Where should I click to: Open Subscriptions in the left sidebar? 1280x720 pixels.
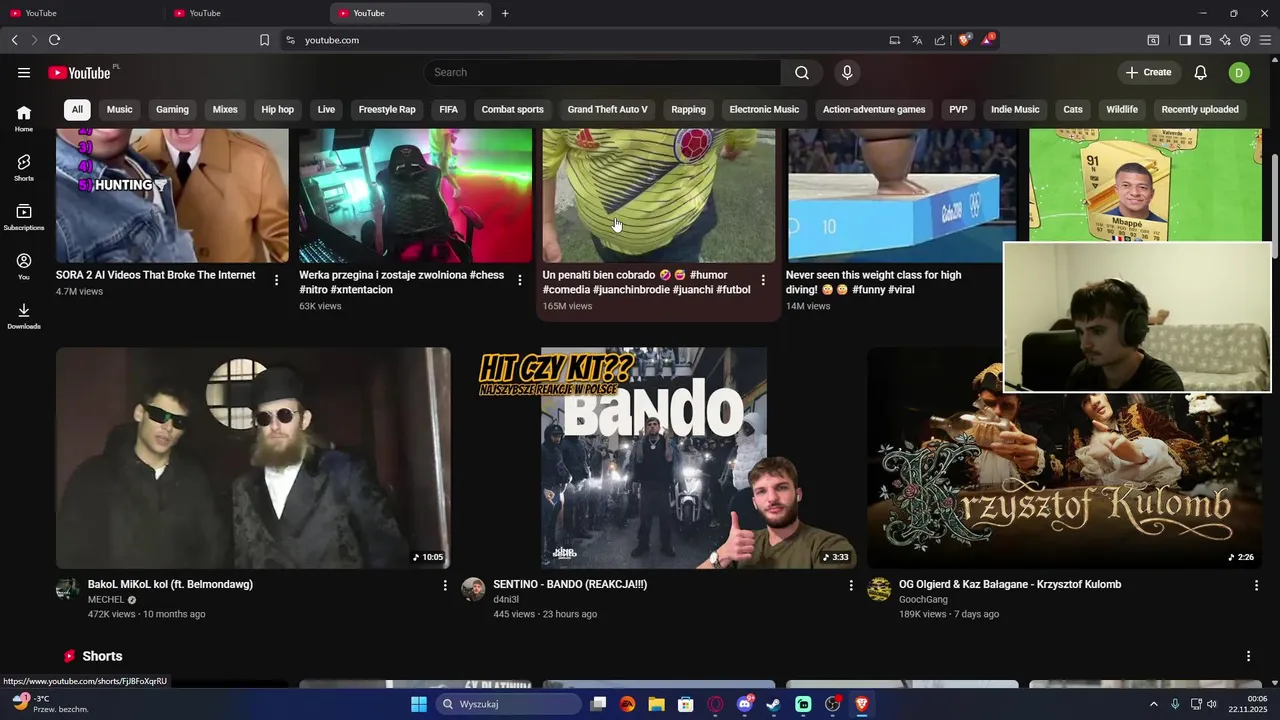(x=24, y=217)
